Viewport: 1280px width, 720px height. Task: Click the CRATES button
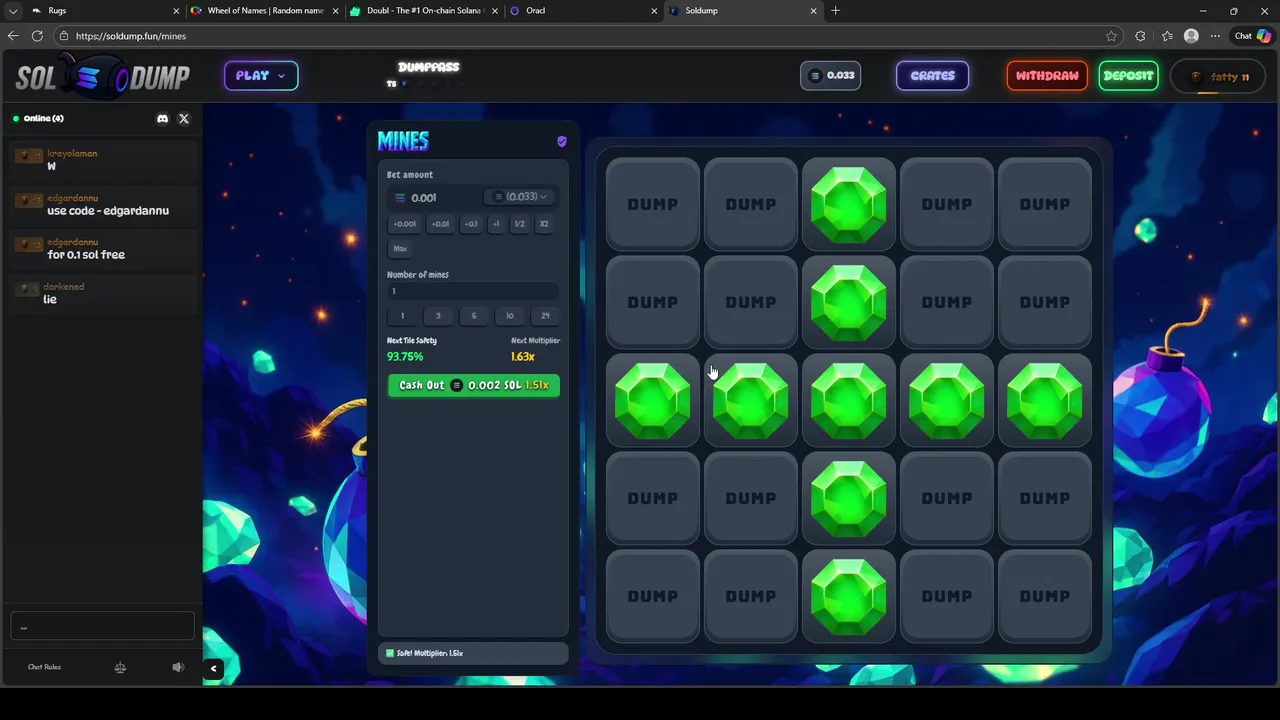click(x=933, y=76)
